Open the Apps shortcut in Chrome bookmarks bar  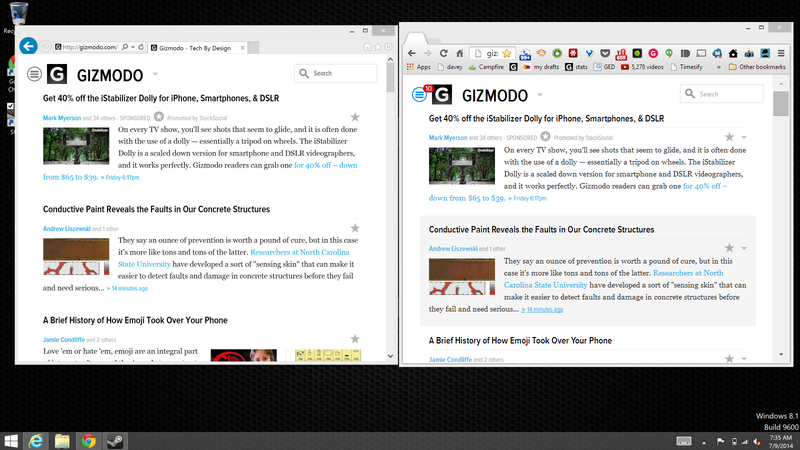pos(419,67)
